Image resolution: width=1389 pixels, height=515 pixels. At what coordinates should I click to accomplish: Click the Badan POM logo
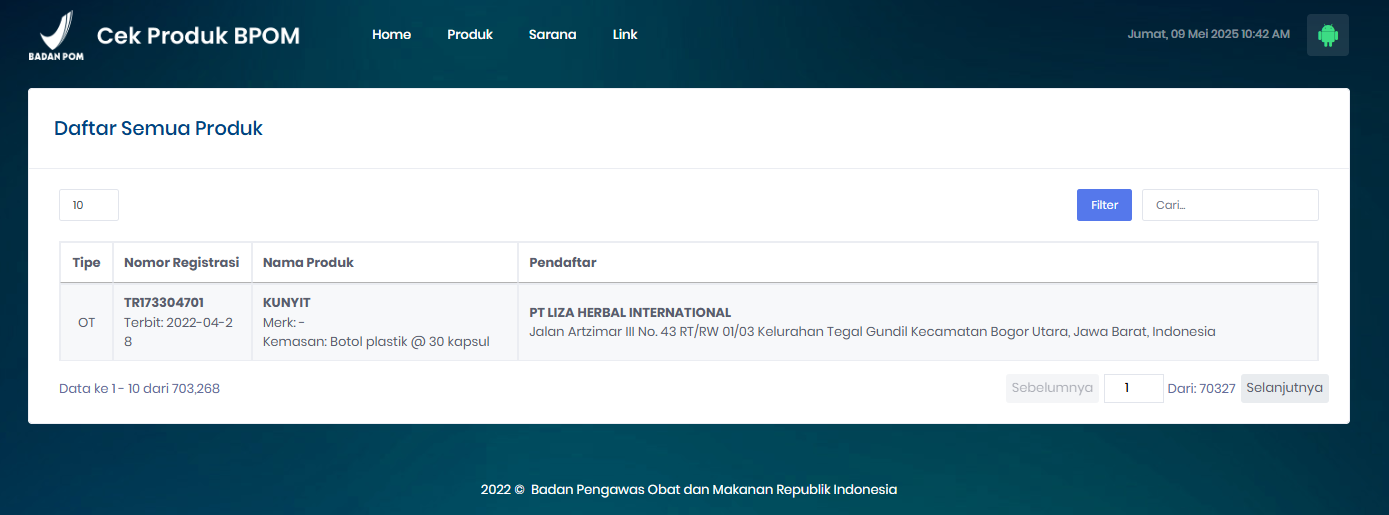pyautogui.click(x=56, y=35)
